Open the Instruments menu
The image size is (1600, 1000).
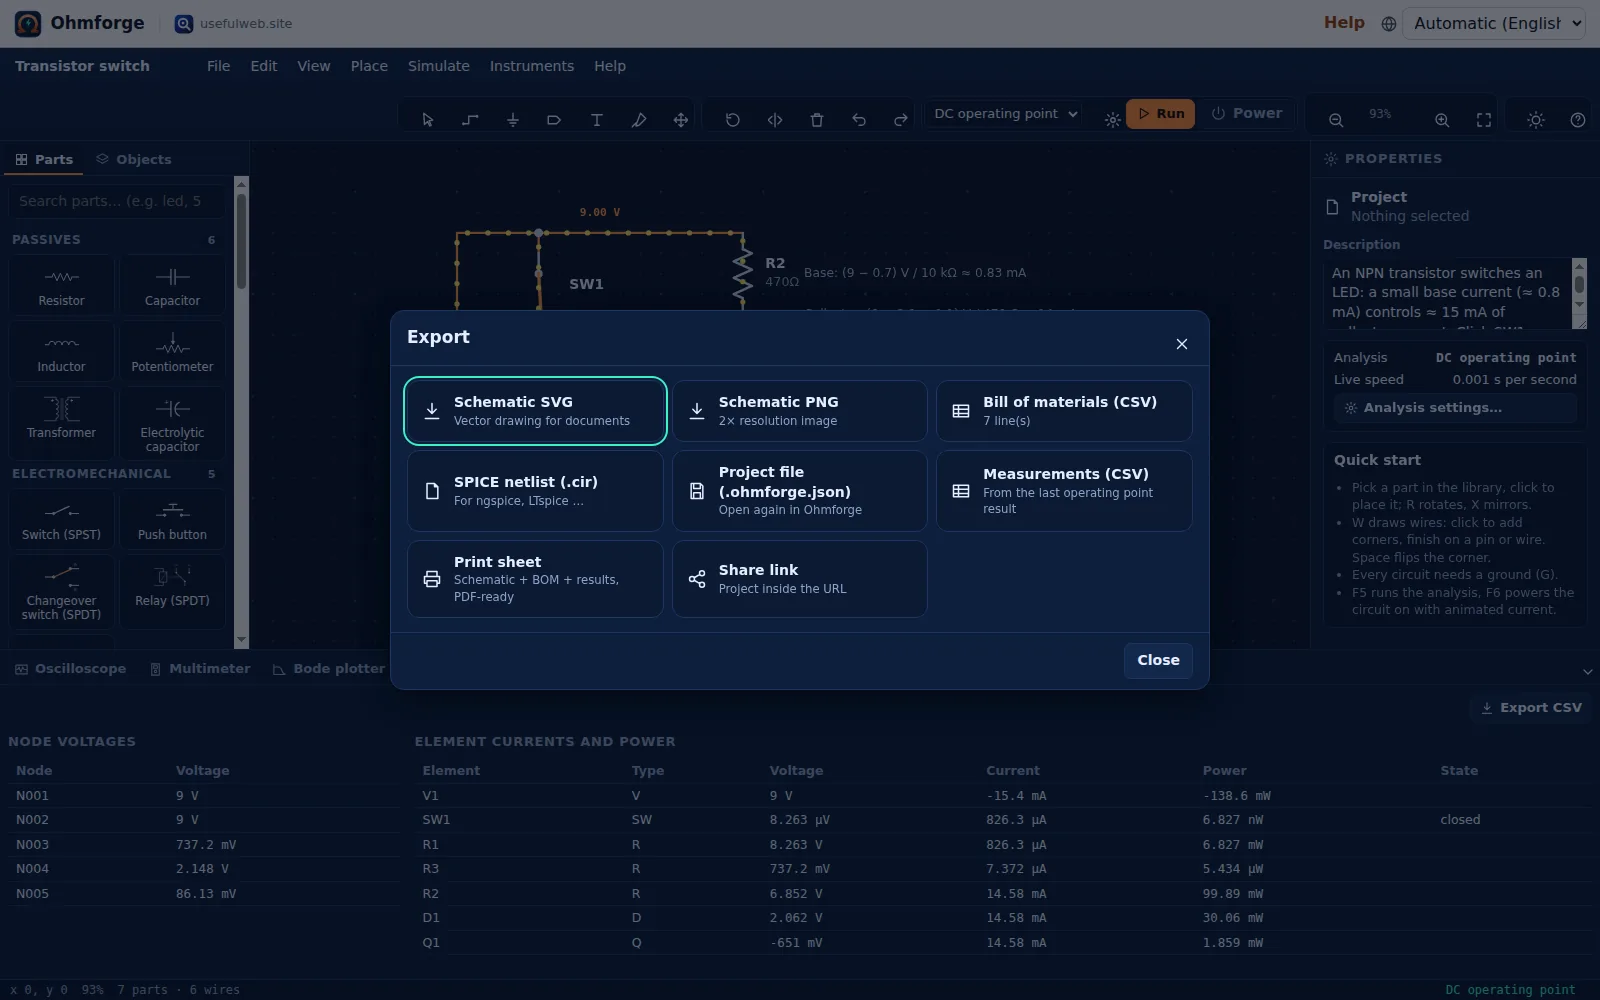pos(532,66)
